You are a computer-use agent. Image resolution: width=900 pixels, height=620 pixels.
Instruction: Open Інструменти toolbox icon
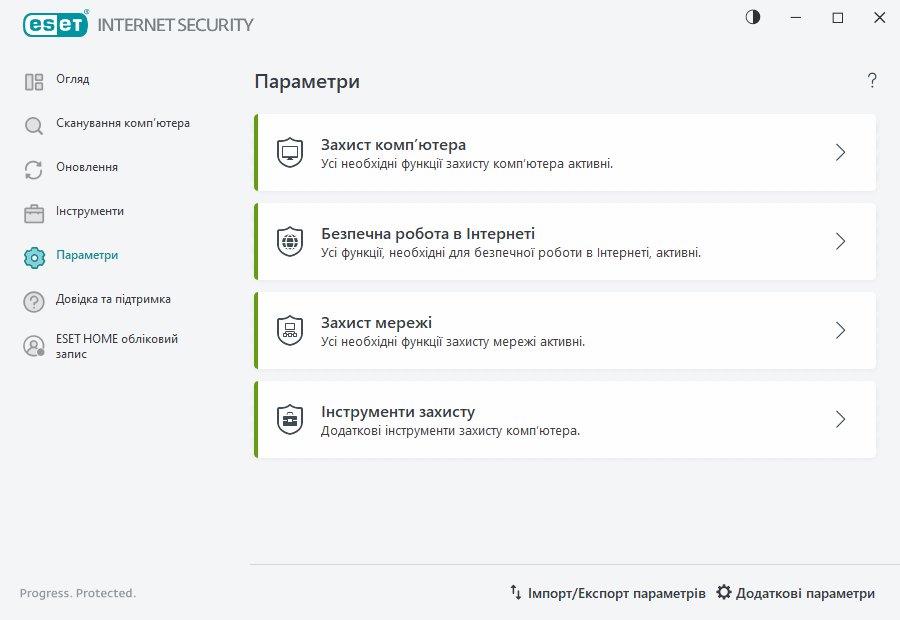(33, 211)
